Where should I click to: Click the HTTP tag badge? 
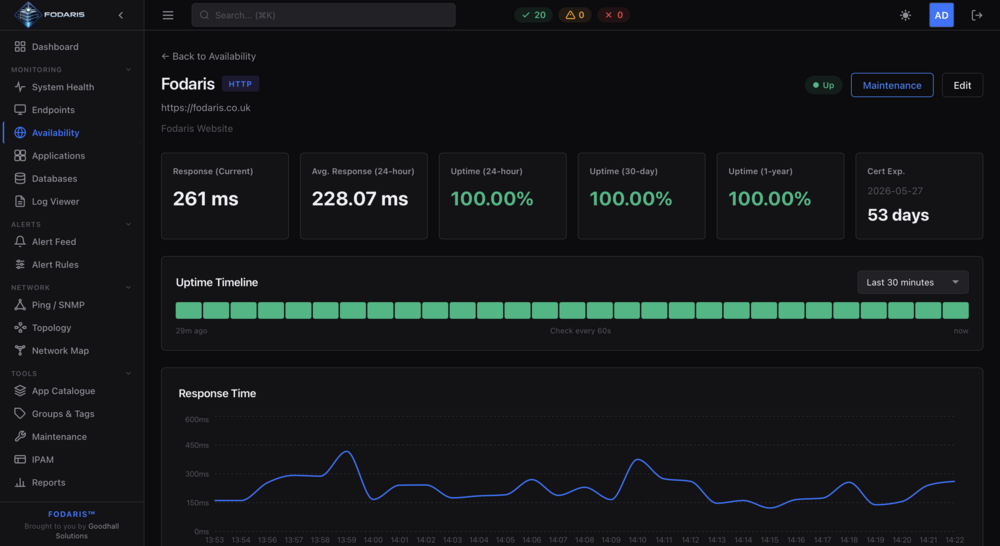[x=240, y=84]
